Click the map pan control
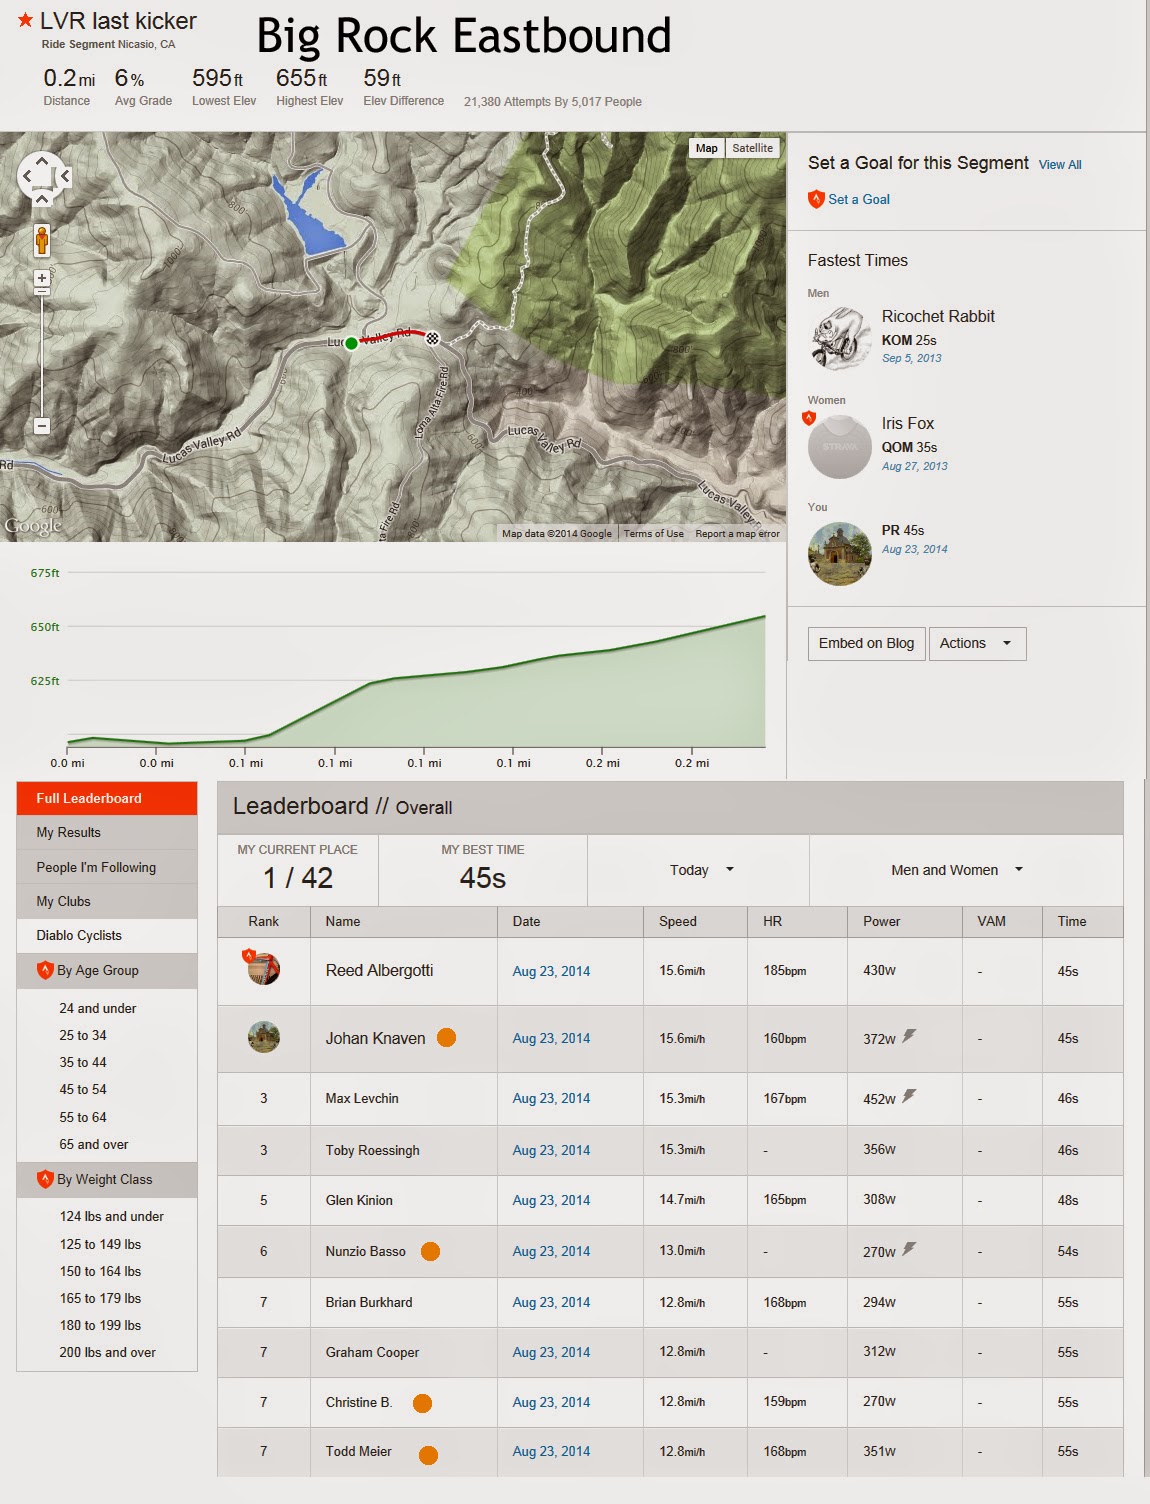This screenshot has height=1504, width=1150. pos(42,177)
